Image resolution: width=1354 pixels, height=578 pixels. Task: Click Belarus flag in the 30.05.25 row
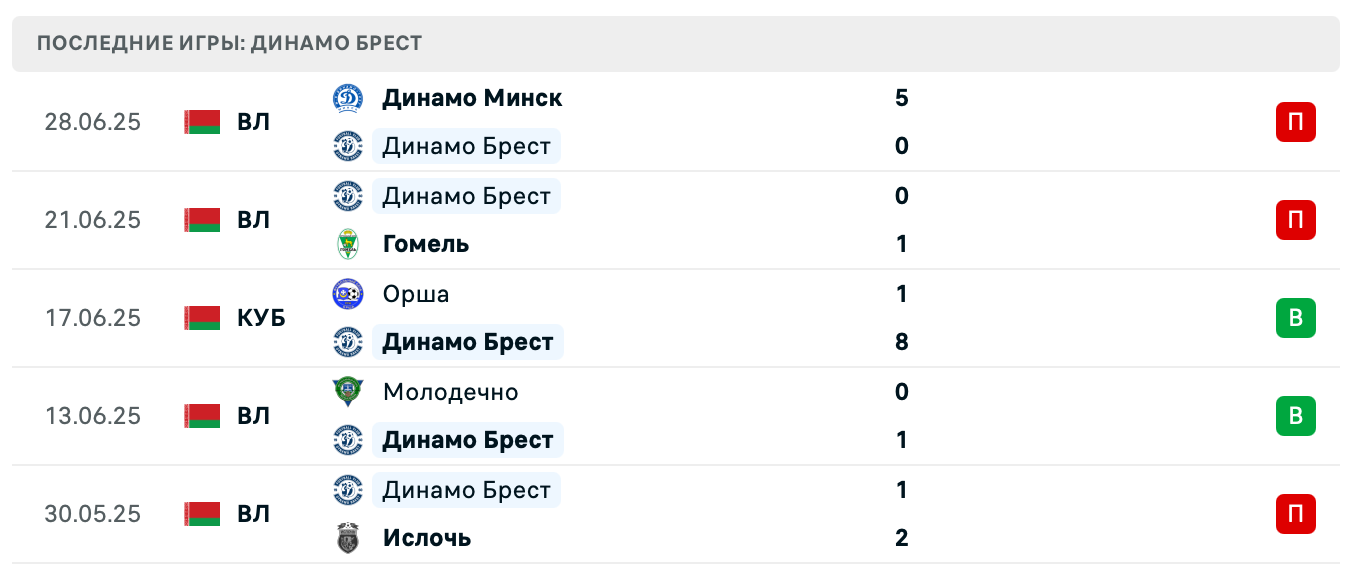pyautogui.click(x=202, y=514)
